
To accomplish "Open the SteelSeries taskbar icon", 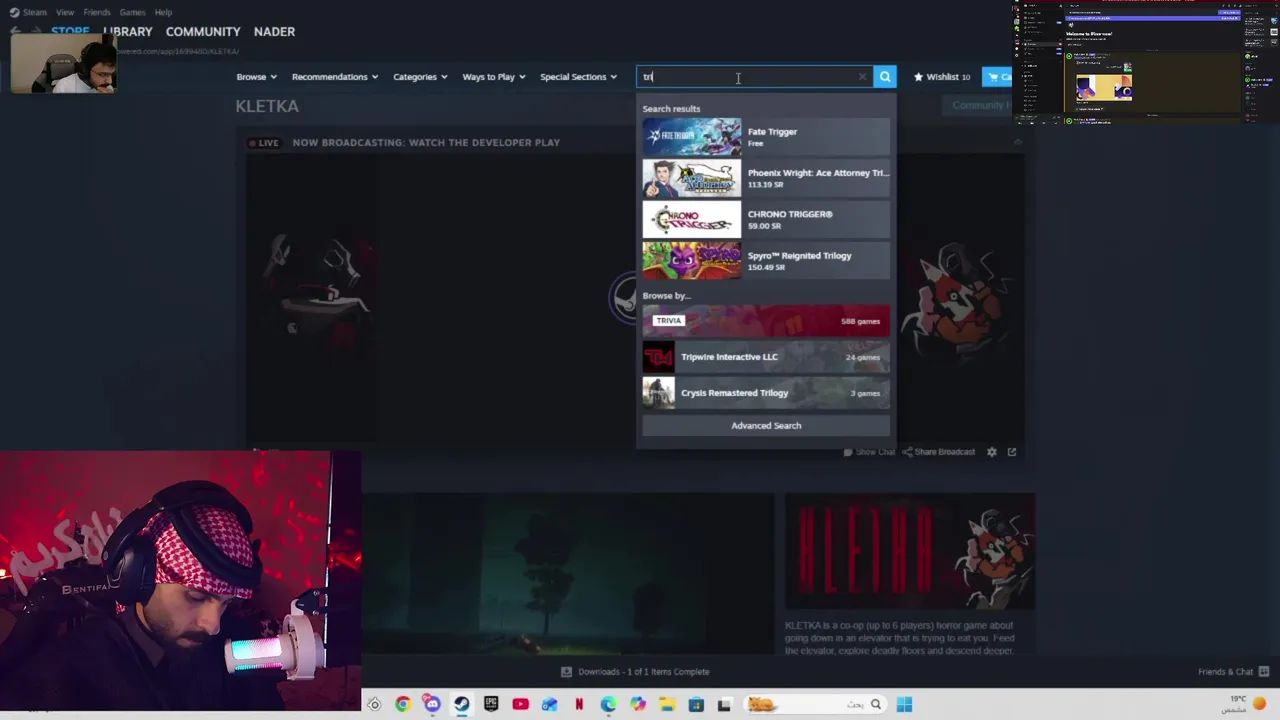I will (374, 704).
